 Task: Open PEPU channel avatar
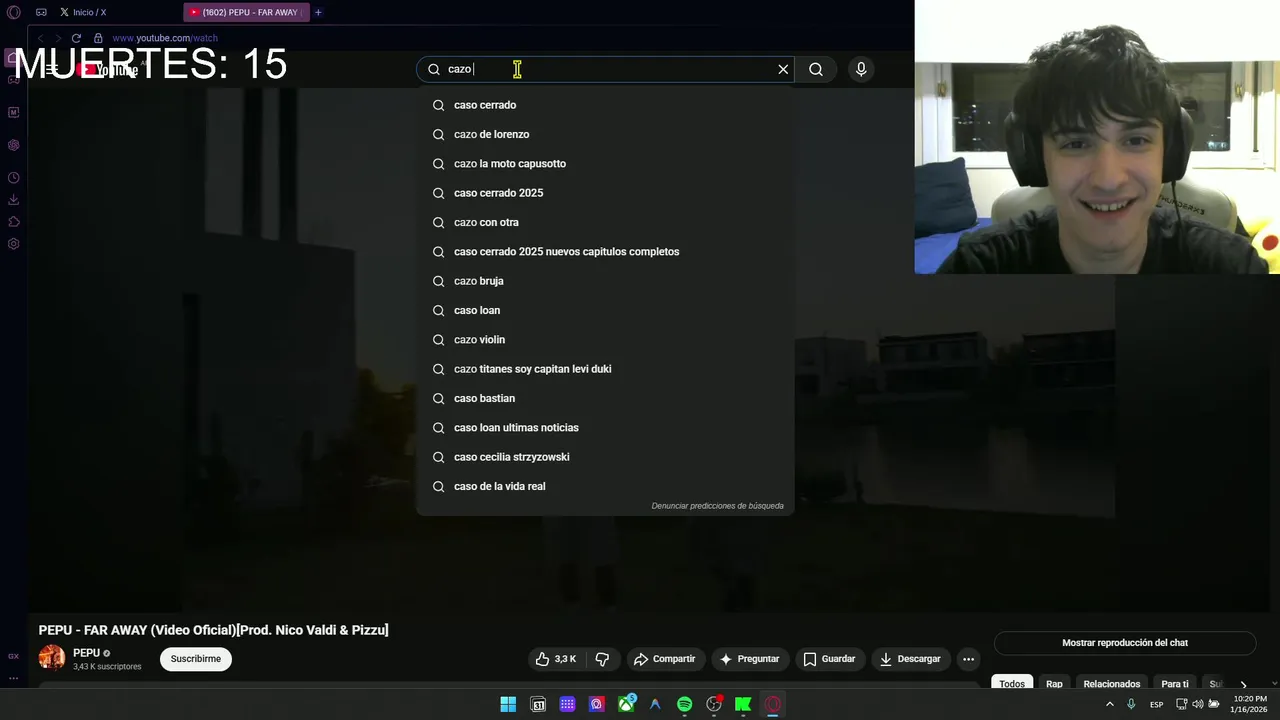pyautogui.click(x=52, y=658)
